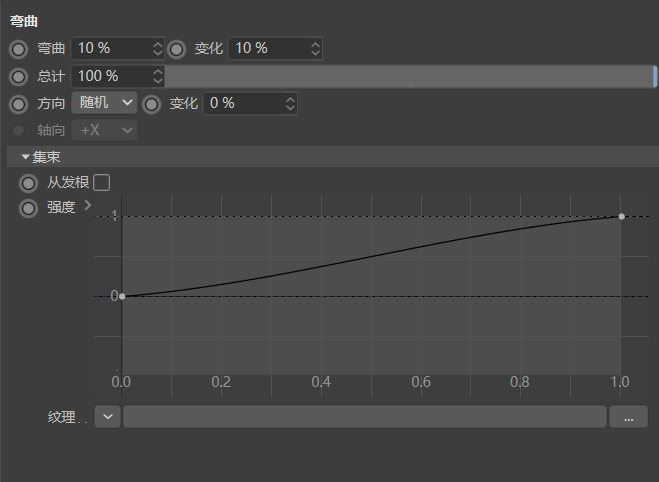
Task: Click the 纹理 browse button with ellipsis
Action: click(x=628, y=417)
